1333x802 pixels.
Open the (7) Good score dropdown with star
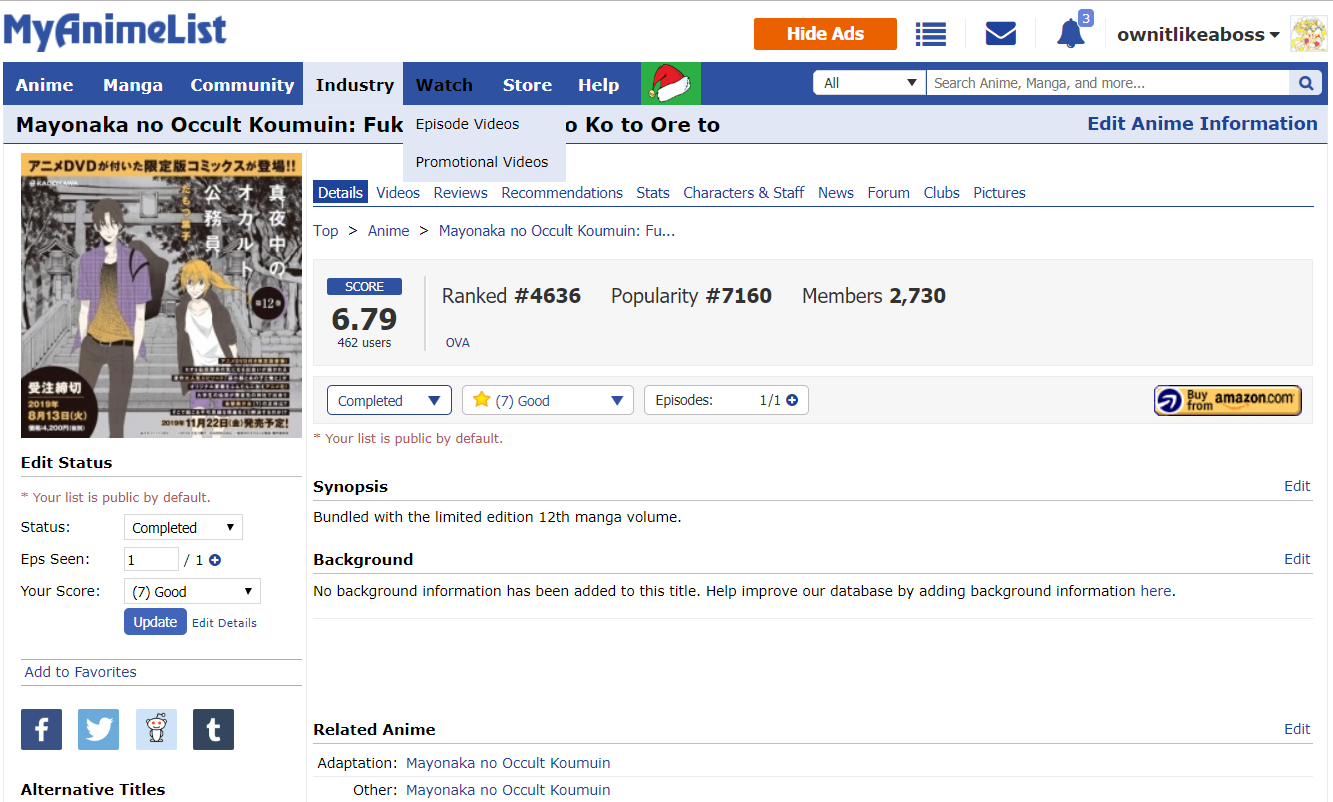coord(547,401)
